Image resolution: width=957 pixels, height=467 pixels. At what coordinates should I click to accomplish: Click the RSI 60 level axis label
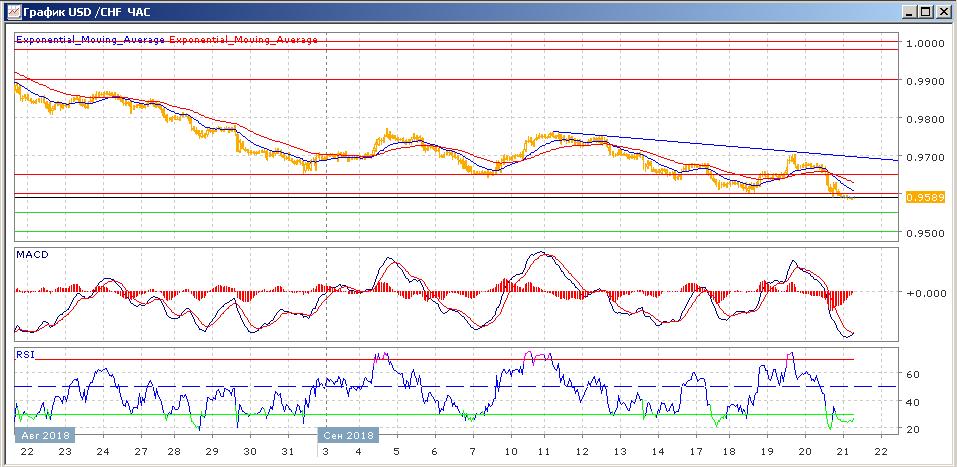pos(913,374)
